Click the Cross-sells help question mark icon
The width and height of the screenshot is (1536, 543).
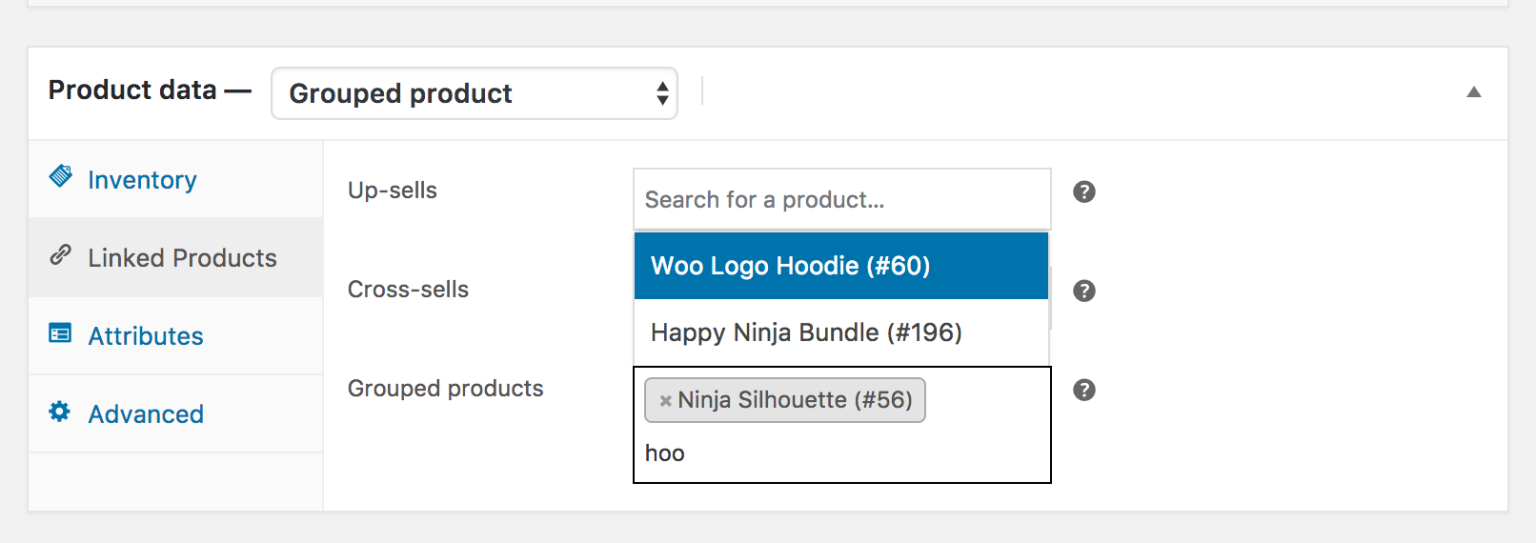click(x=1084, y=291)
